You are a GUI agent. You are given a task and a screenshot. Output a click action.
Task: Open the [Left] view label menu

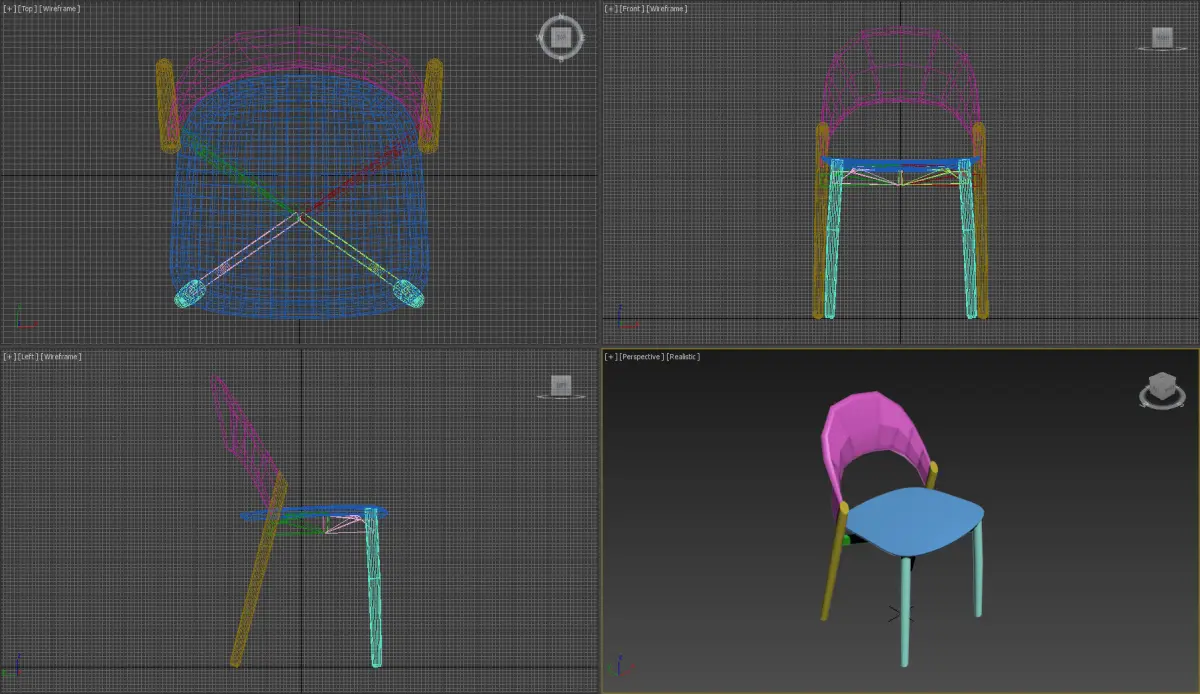click(x=26, y=356)
